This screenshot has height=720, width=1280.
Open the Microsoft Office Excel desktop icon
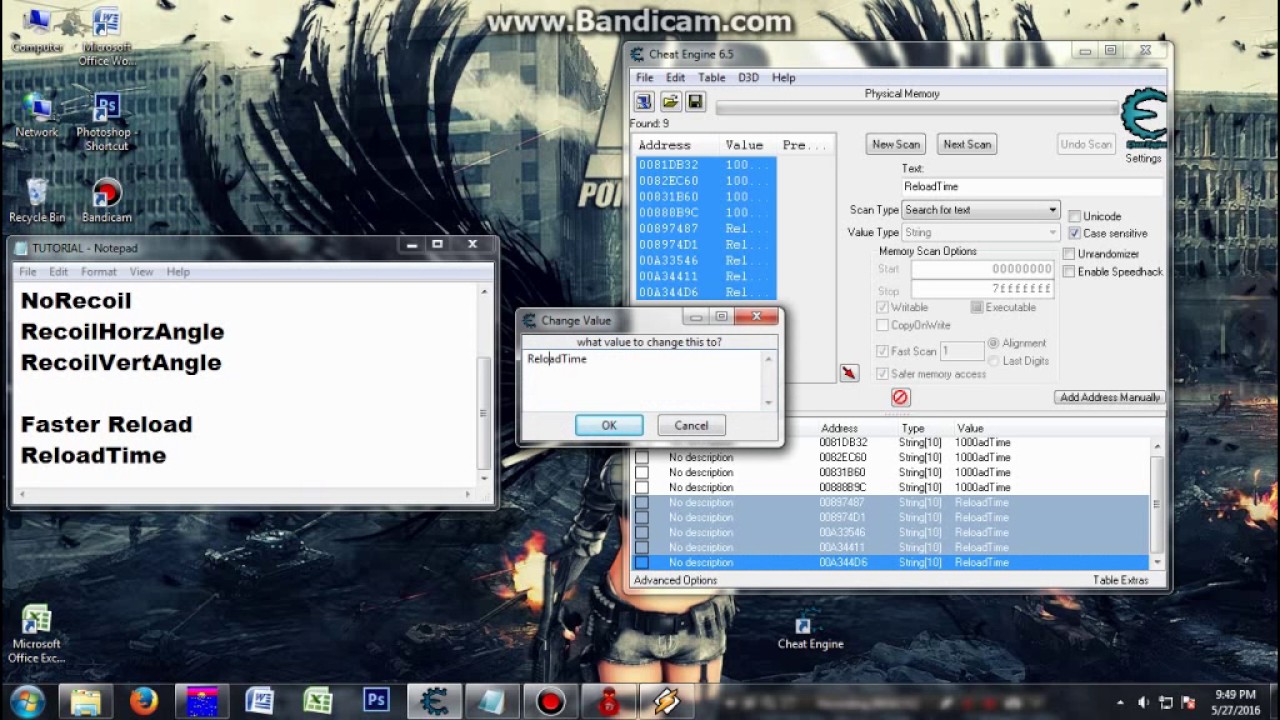point(37,634)
